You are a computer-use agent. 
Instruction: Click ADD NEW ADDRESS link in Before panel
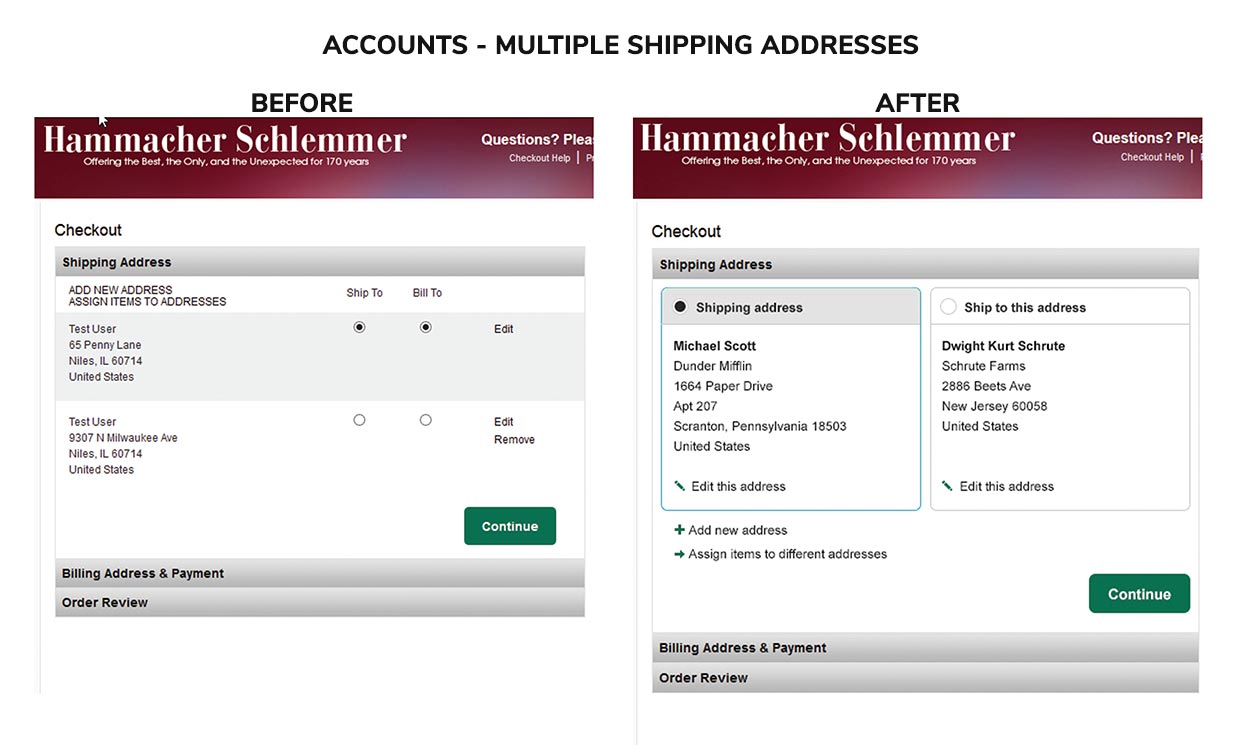(x=120, y=290)
